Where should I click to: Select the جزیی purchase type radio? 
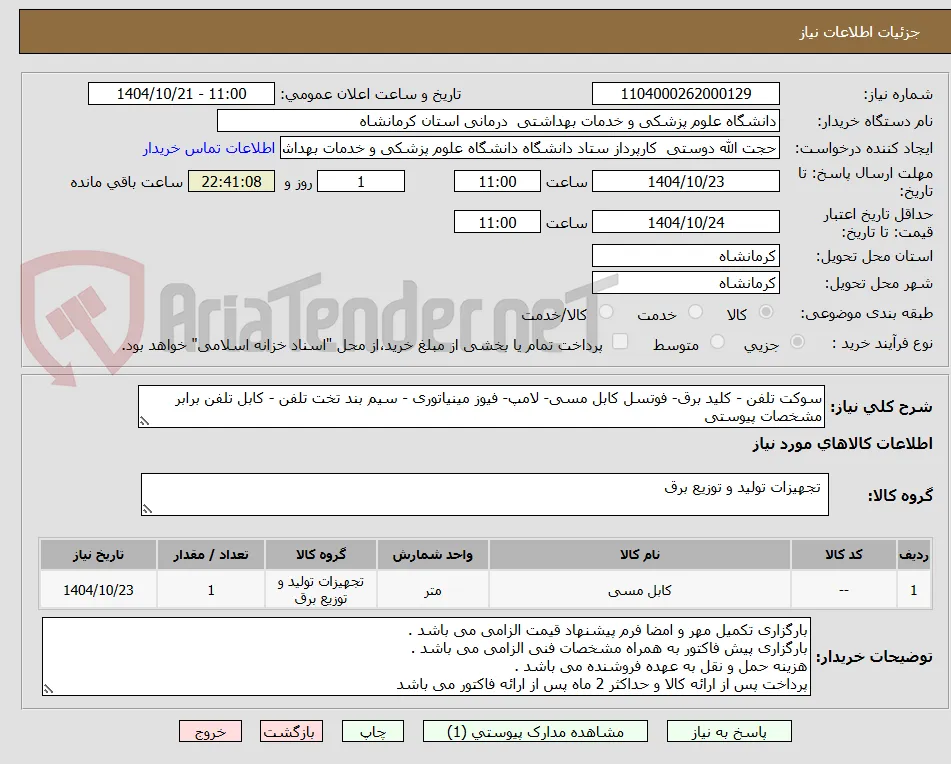797,342
